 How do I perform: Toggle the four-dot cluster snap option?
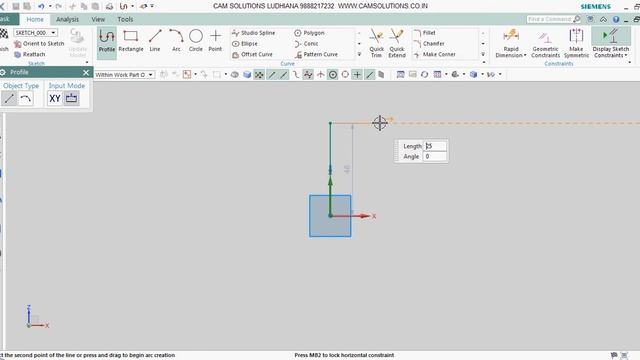pyautogui.click(x=259, y=75)
